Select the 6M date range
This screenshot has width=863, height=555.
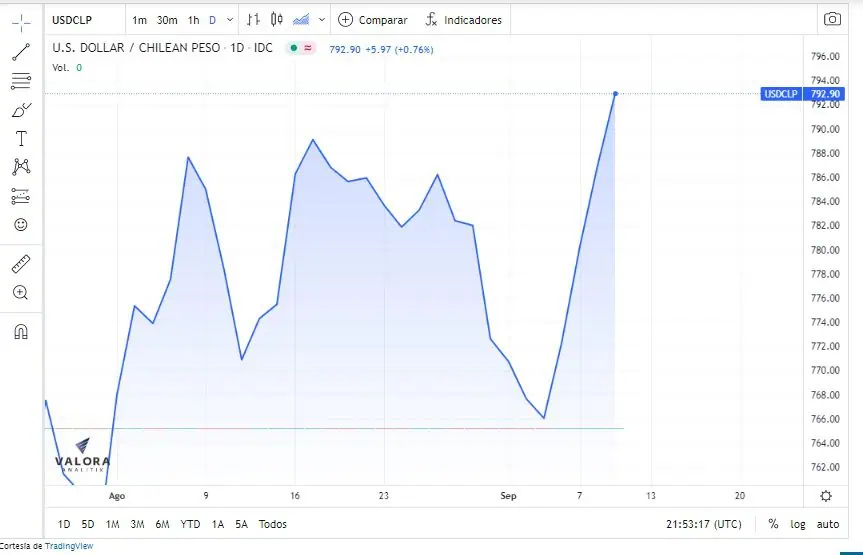162,524
